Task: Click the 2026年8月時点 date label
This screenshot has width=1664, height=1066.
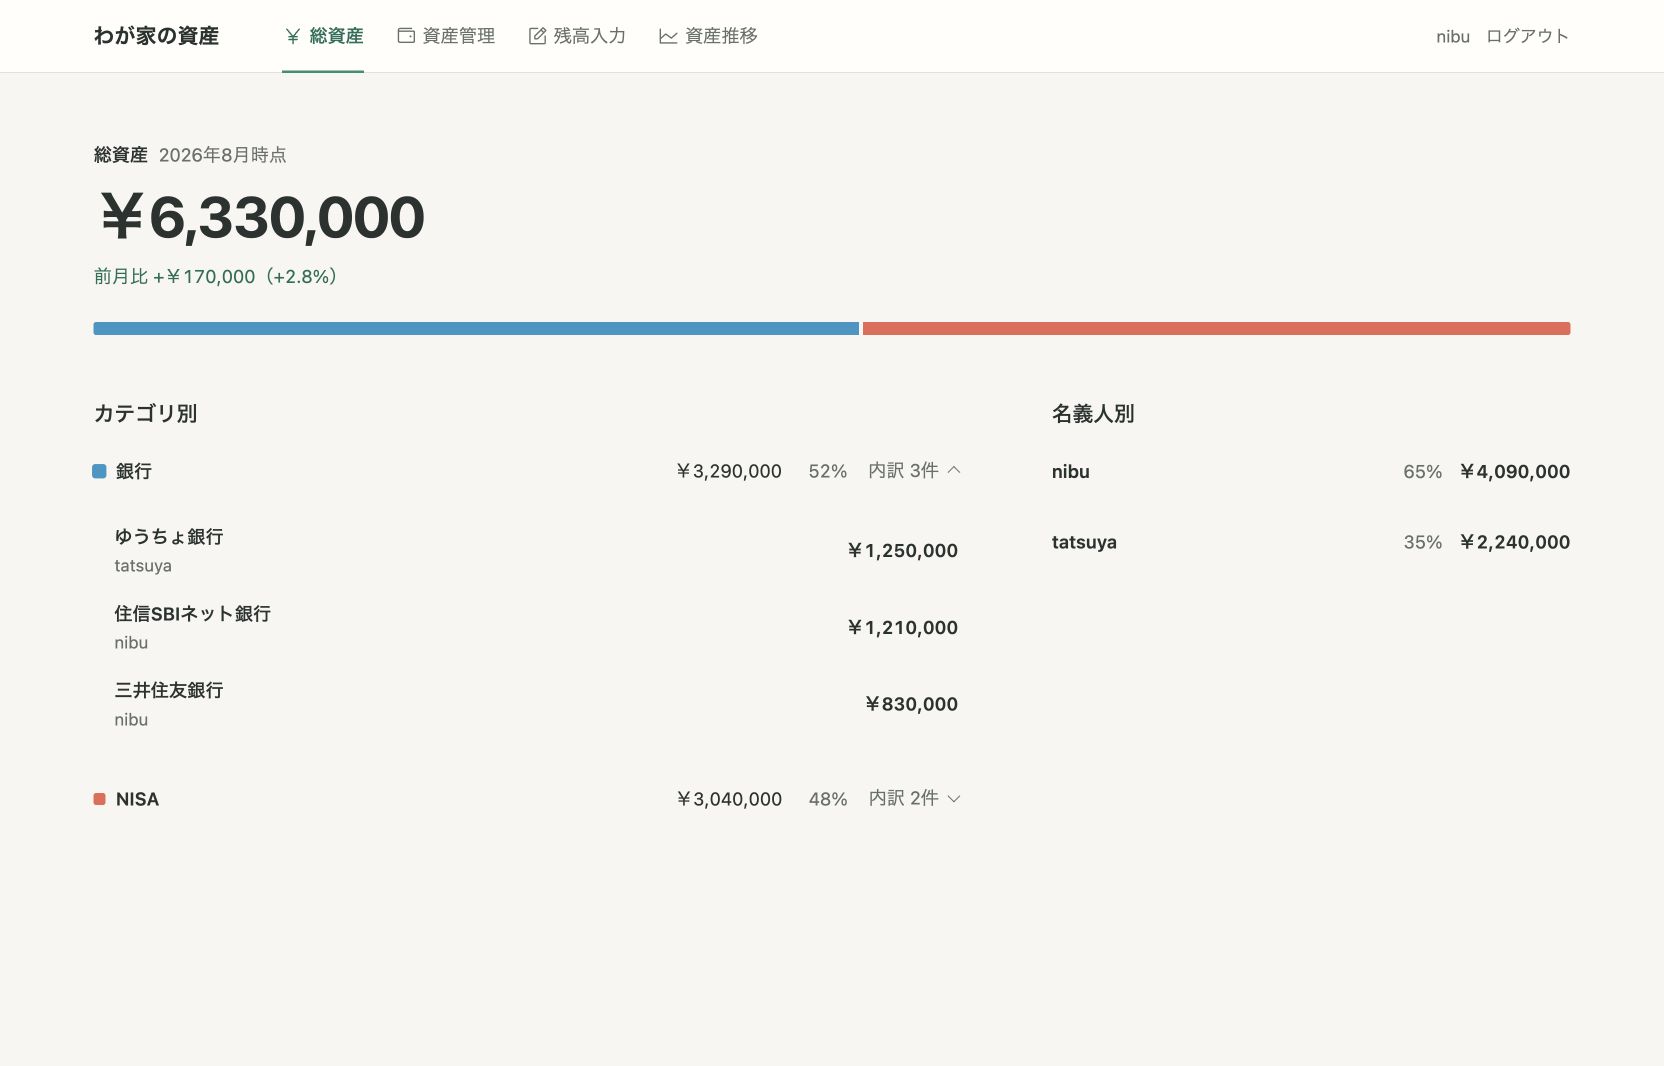Action: (223, 155)
